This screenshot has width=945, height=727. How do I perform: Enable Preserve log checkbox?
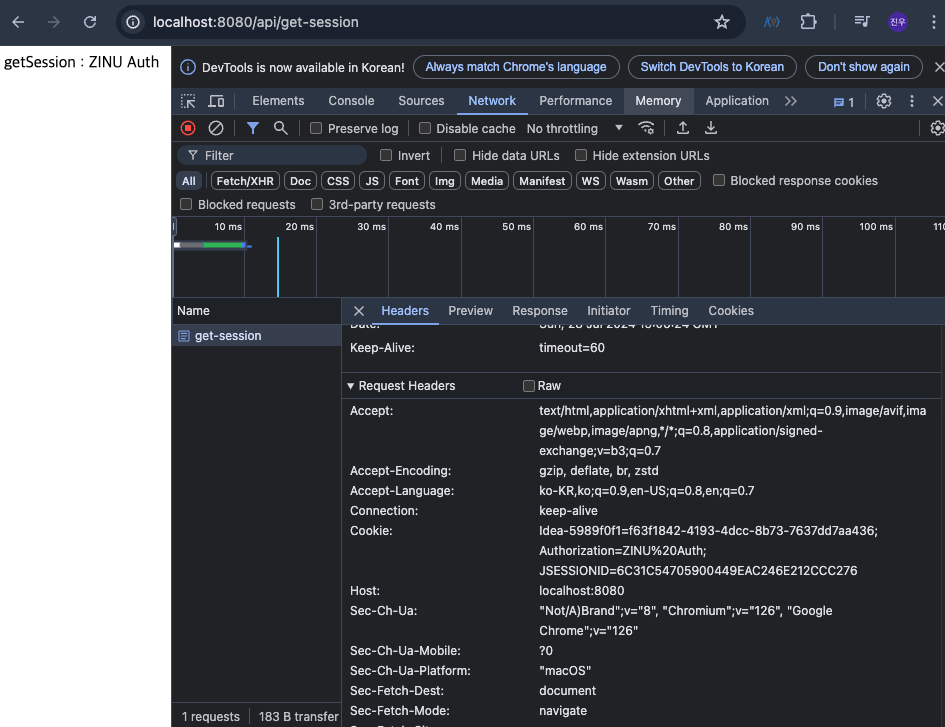click(x=316, y=128)
